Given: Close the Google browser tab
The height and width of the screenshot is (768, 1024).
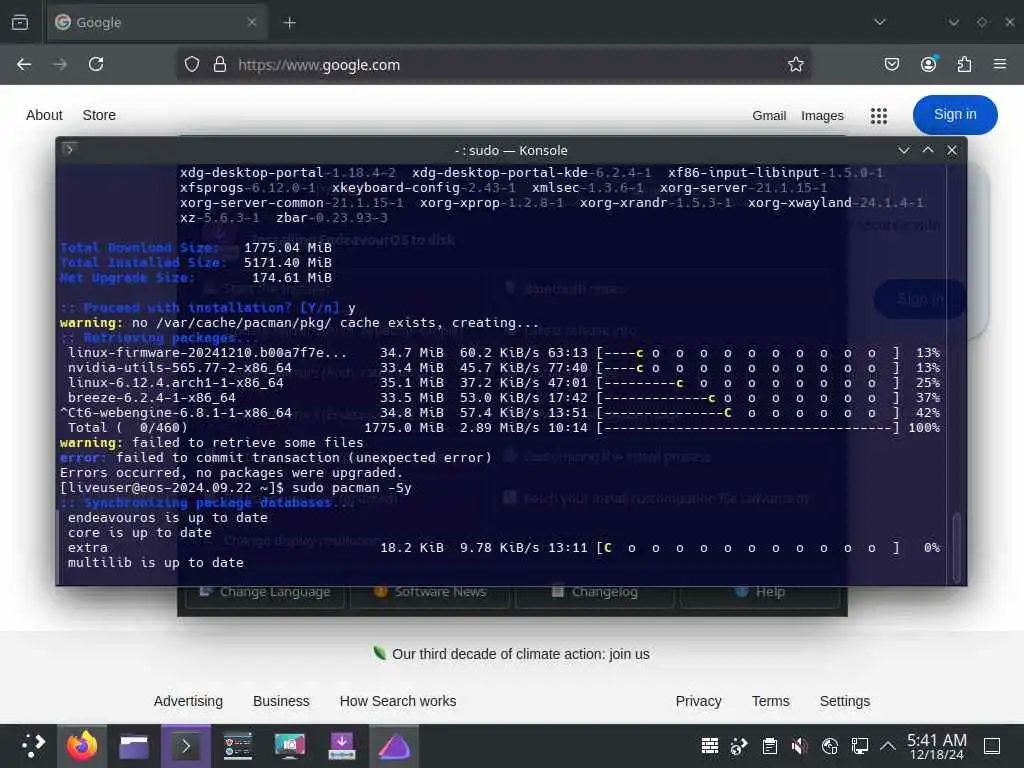Looking at the screenshot, I should [x=251, y=22].
